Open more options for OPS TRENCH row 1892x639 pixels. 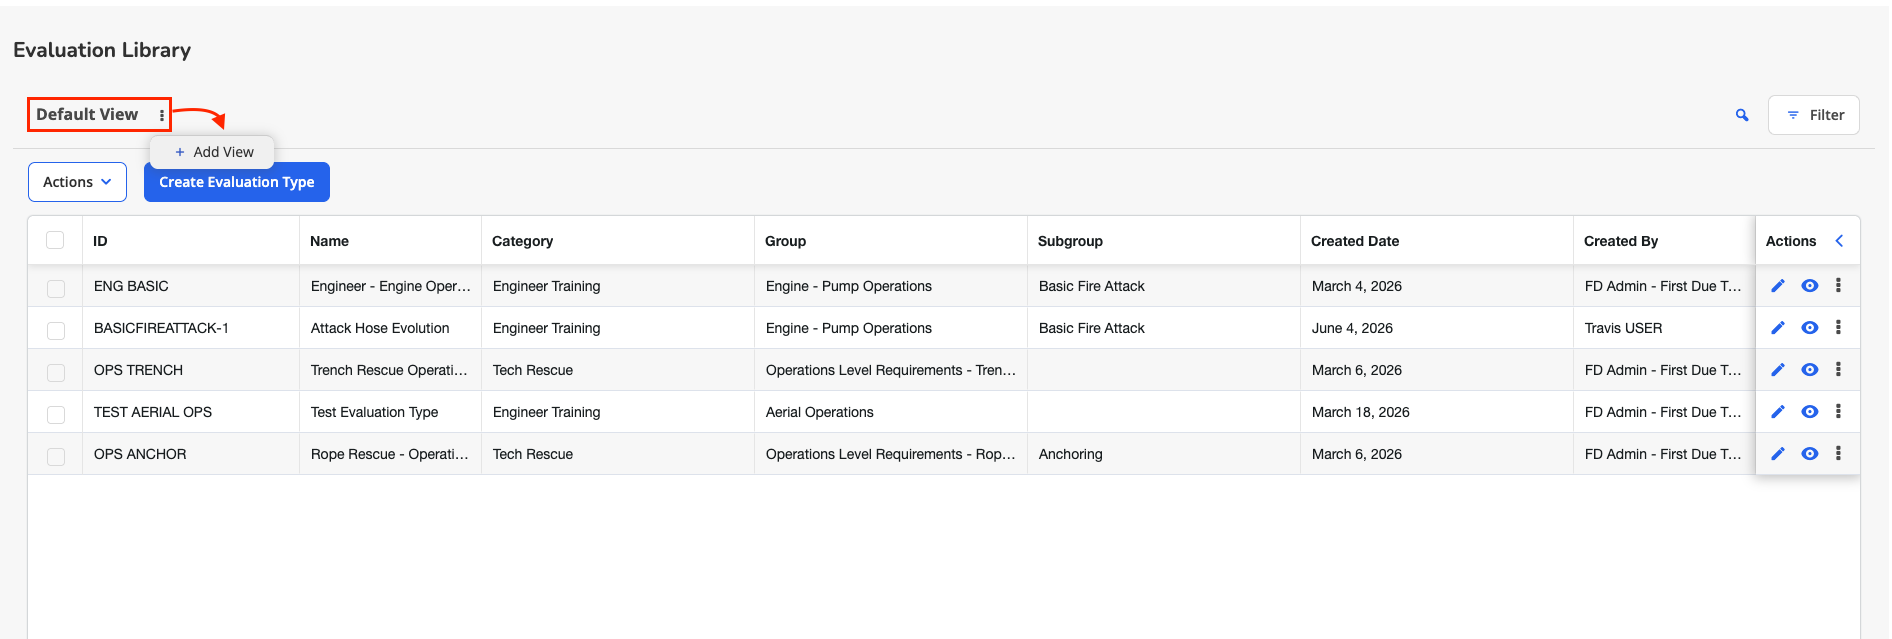(x=1838, y=370)
